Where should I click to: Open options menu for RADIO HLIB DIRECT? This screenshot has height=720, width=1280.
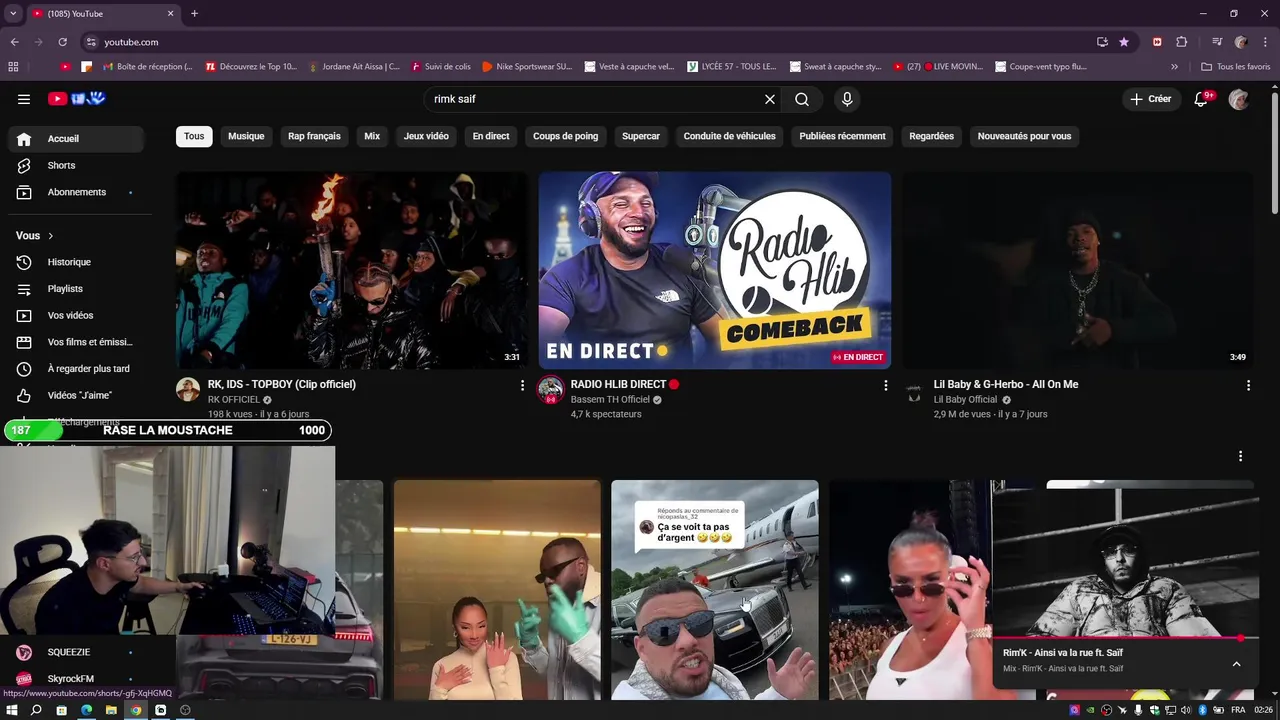pos(885,385)
